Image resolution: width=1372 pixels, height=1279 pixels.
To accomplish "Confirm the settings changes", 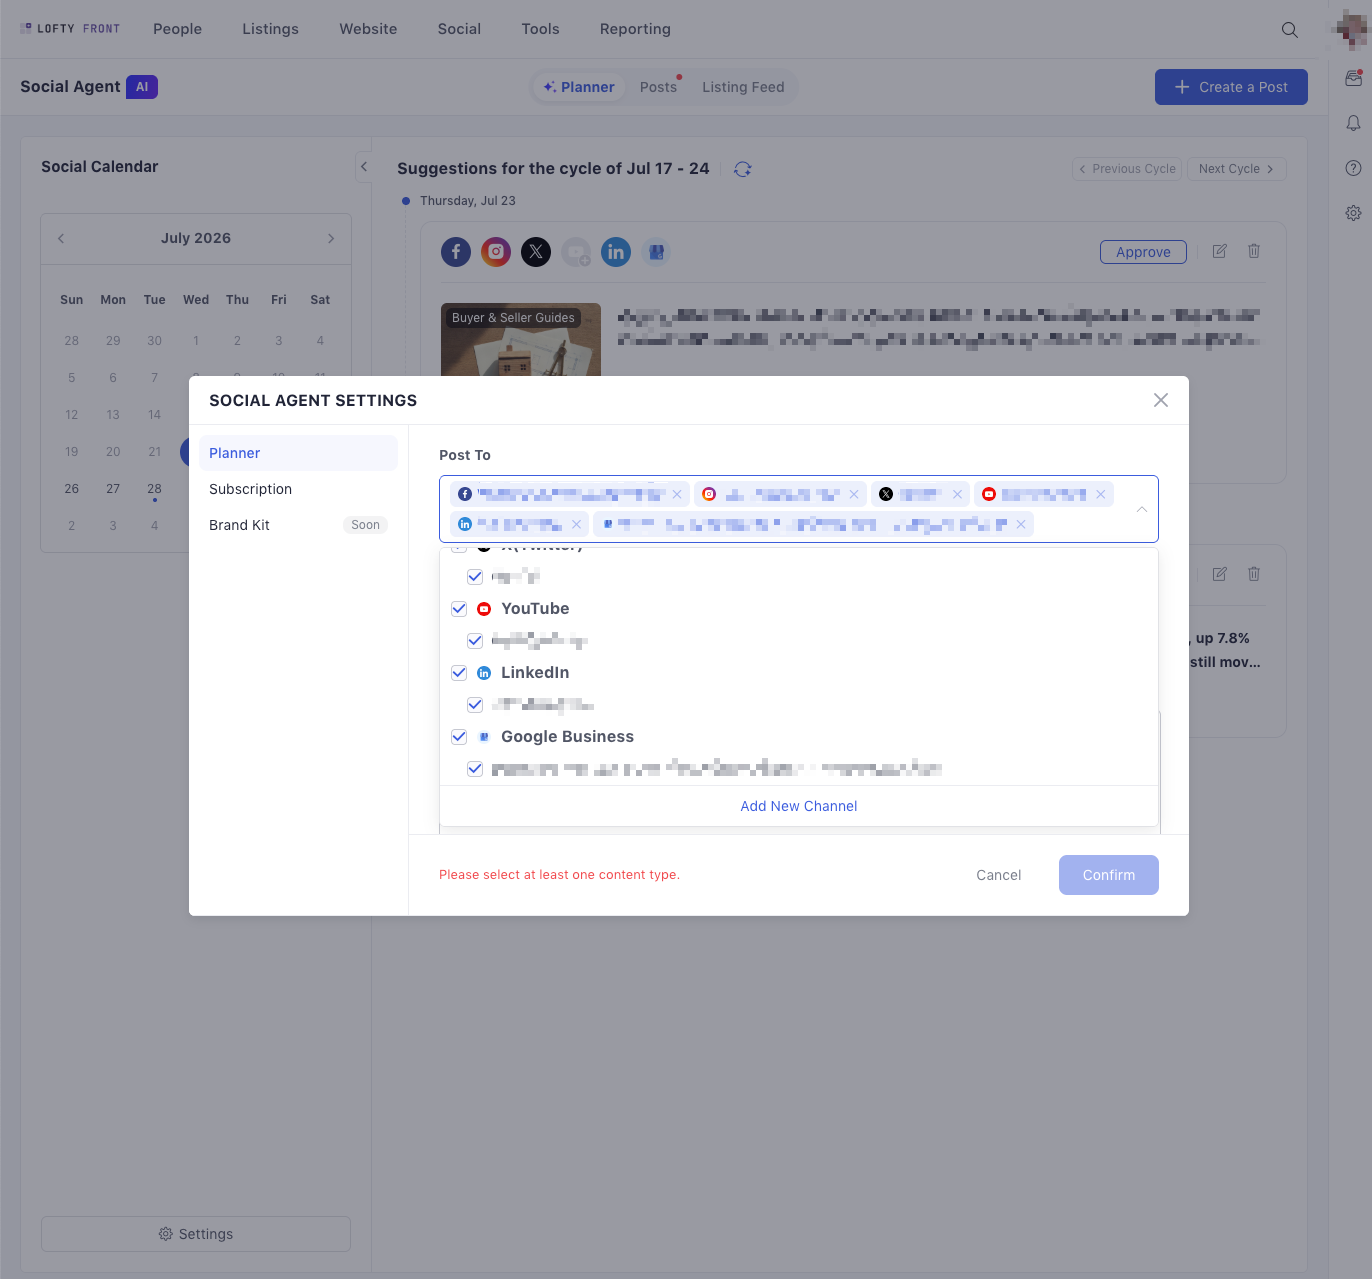I will (x=1109, y=875).
